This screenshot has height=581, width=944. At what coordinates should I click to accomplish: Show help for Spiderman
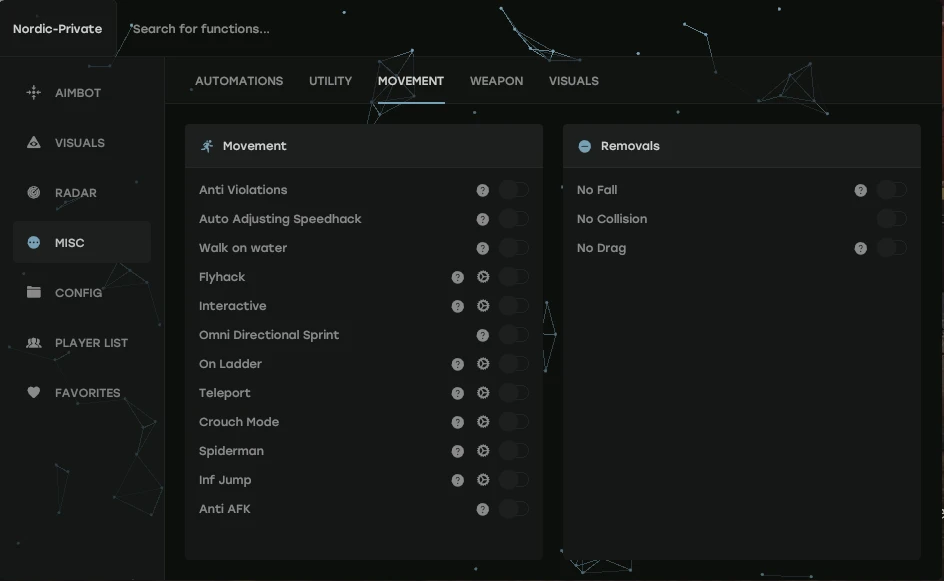coord(458,451)
